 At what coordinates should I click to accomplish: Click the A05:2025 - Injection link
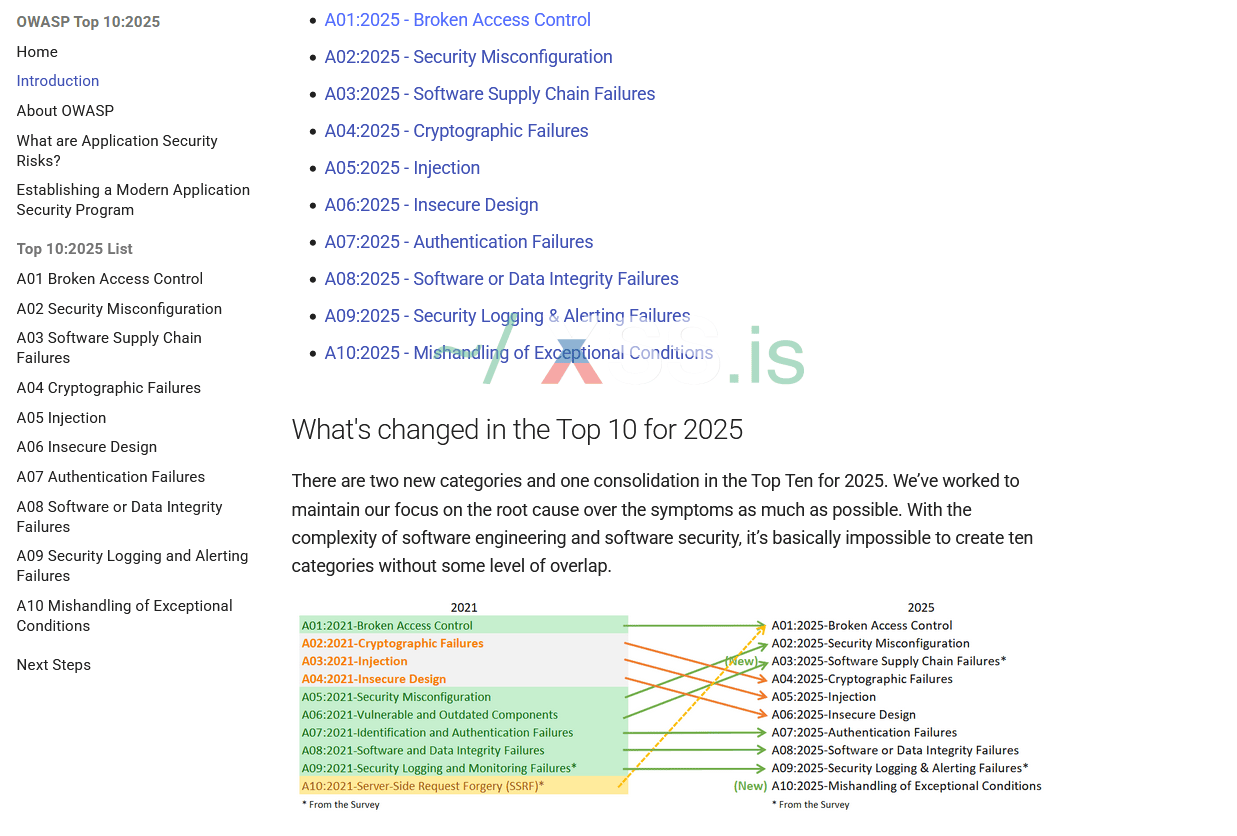point(402,168)
